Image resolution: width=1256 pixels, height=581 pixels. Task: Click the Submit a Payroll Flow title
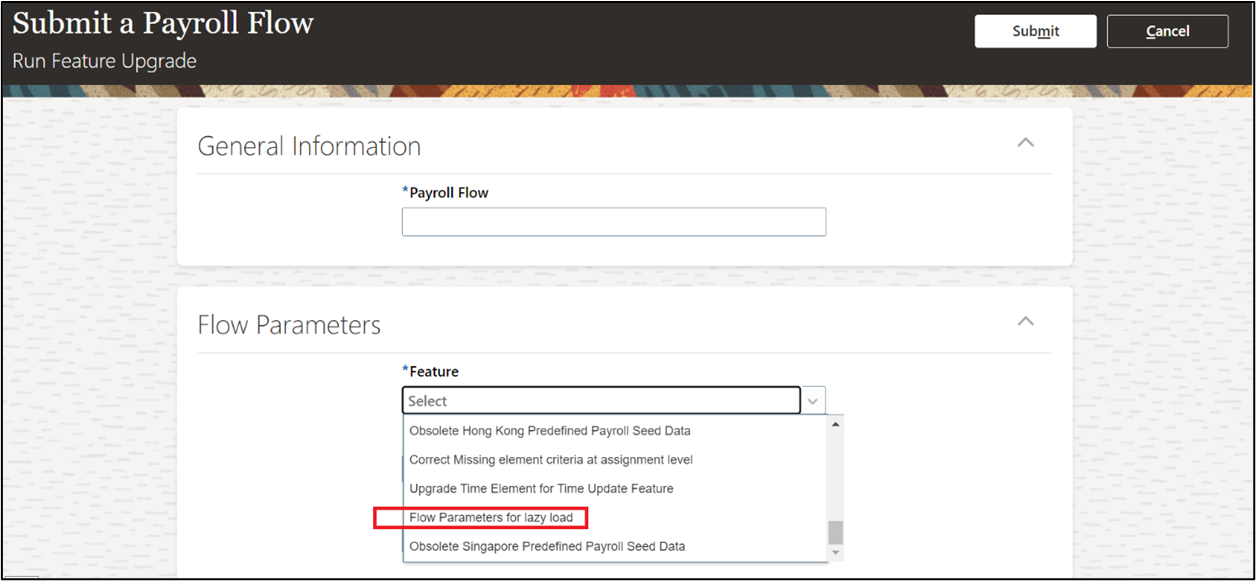coord(163,24)
